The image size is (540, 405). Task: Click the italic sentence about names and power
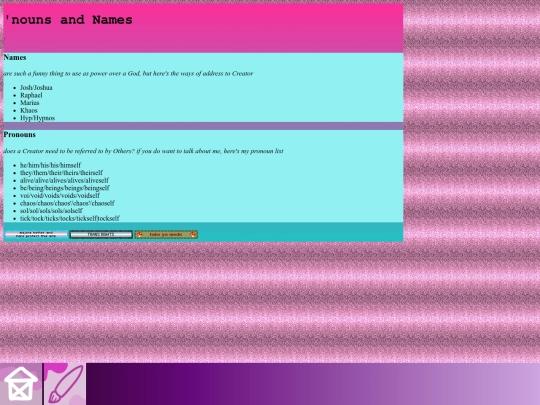[x=128, y=73]
